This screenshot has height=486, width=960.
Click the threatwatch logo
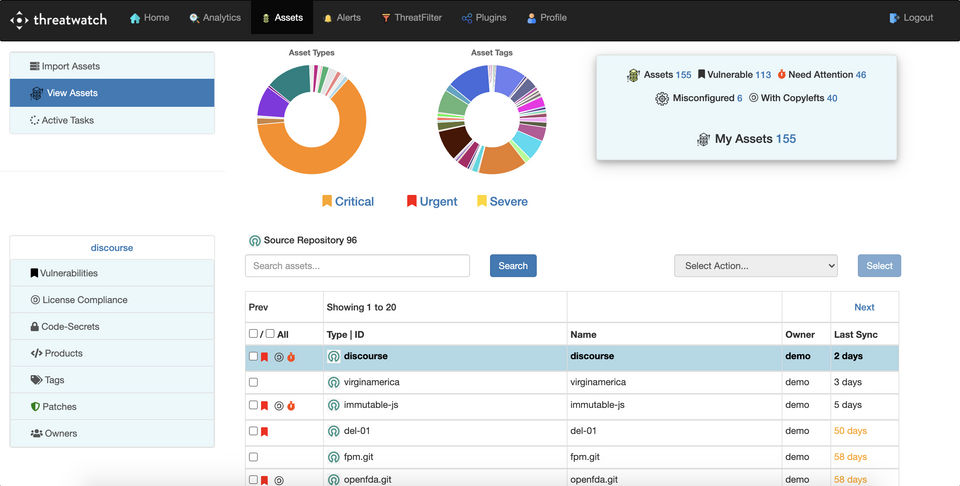click(59, 20)
